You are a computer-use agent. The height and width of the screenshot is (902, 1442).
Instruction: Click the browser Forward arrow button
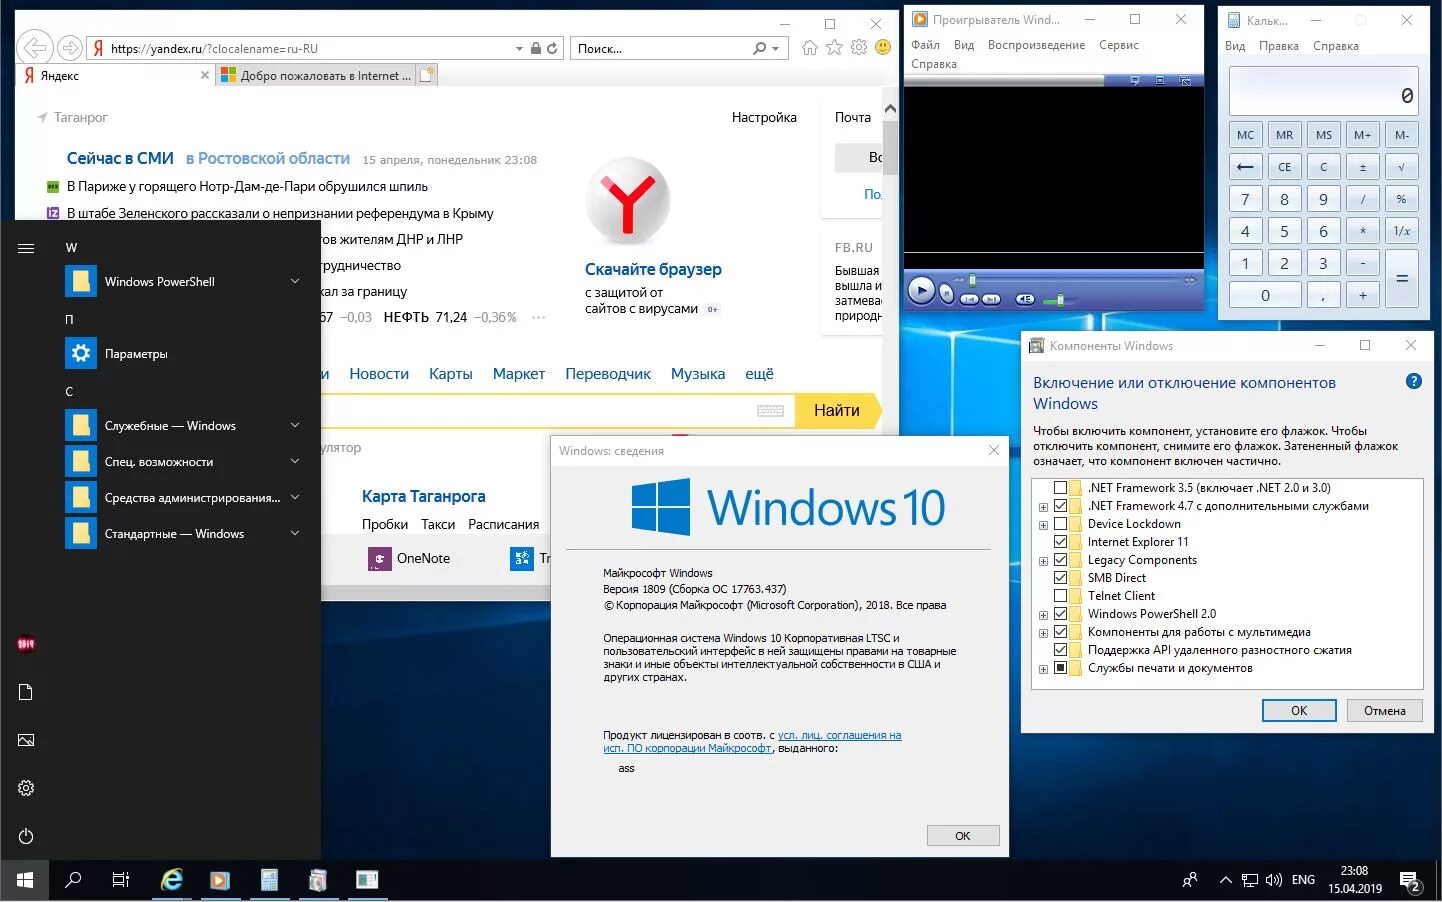tap(69, 47)
